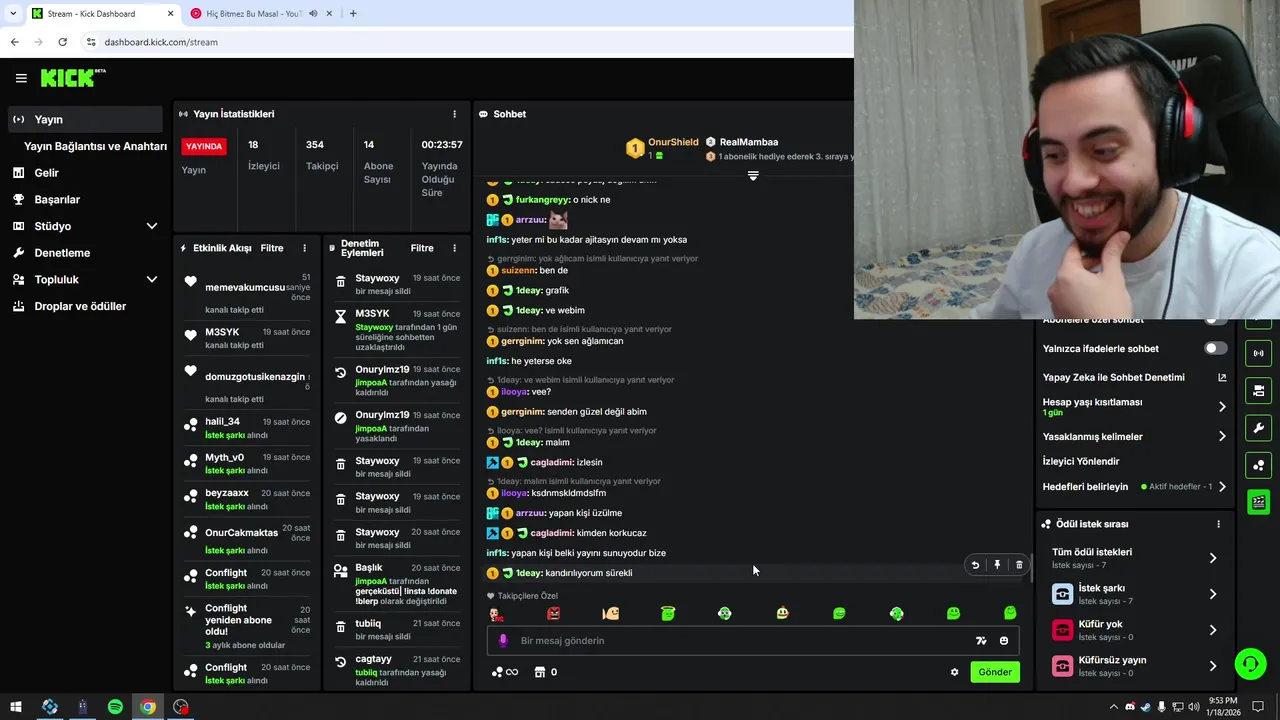
Task: Pin the highlighted chat message
Action: tap(997, 565)
